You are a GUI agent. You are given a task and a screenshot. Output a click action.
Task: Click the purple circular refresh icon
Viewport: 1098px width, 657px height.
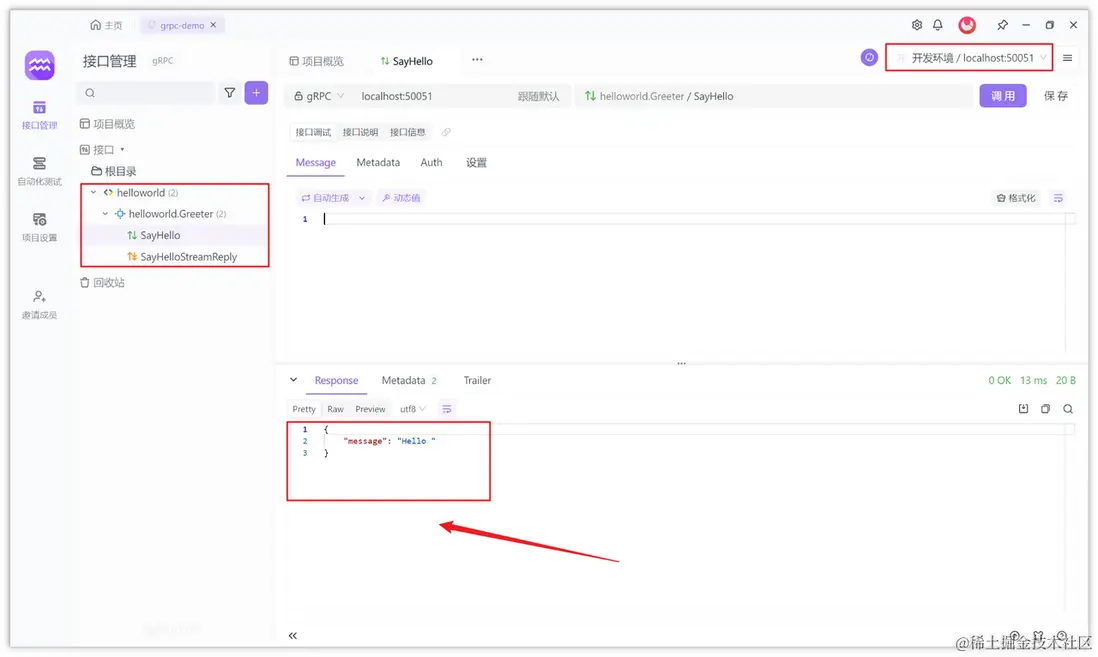pyautogui.click(x=869, y=57)
